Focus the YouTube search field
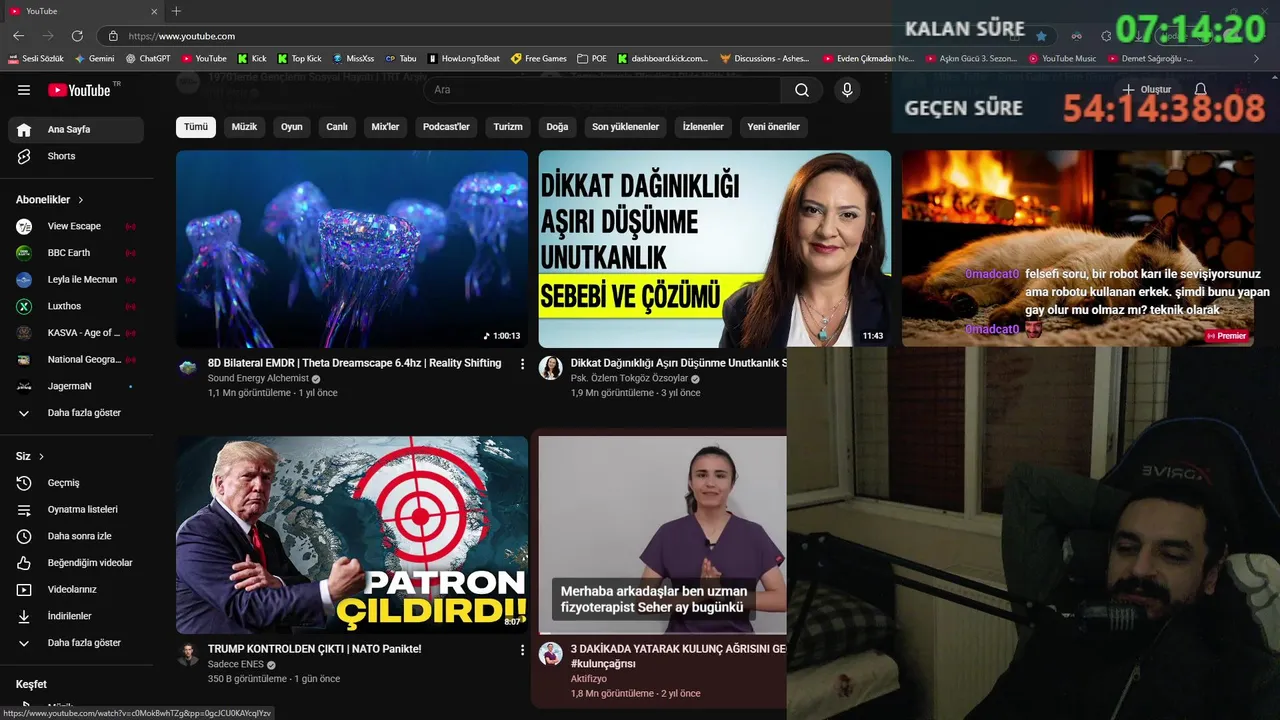This screenshot has width=1280, height=720. click(602, 90)
